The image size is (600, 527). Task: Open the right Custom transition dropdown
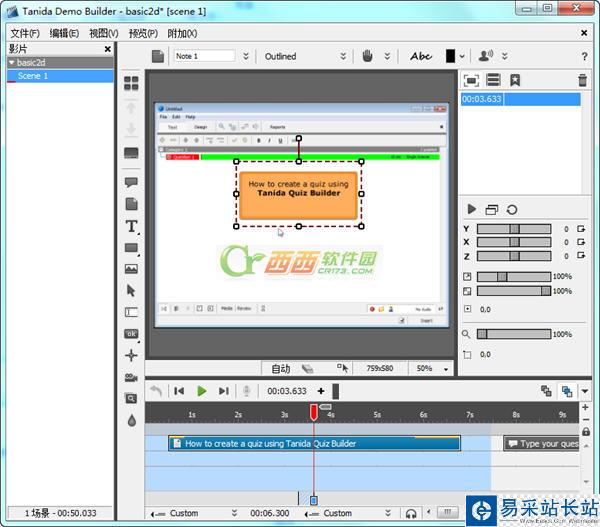click(x=348, y=513)
